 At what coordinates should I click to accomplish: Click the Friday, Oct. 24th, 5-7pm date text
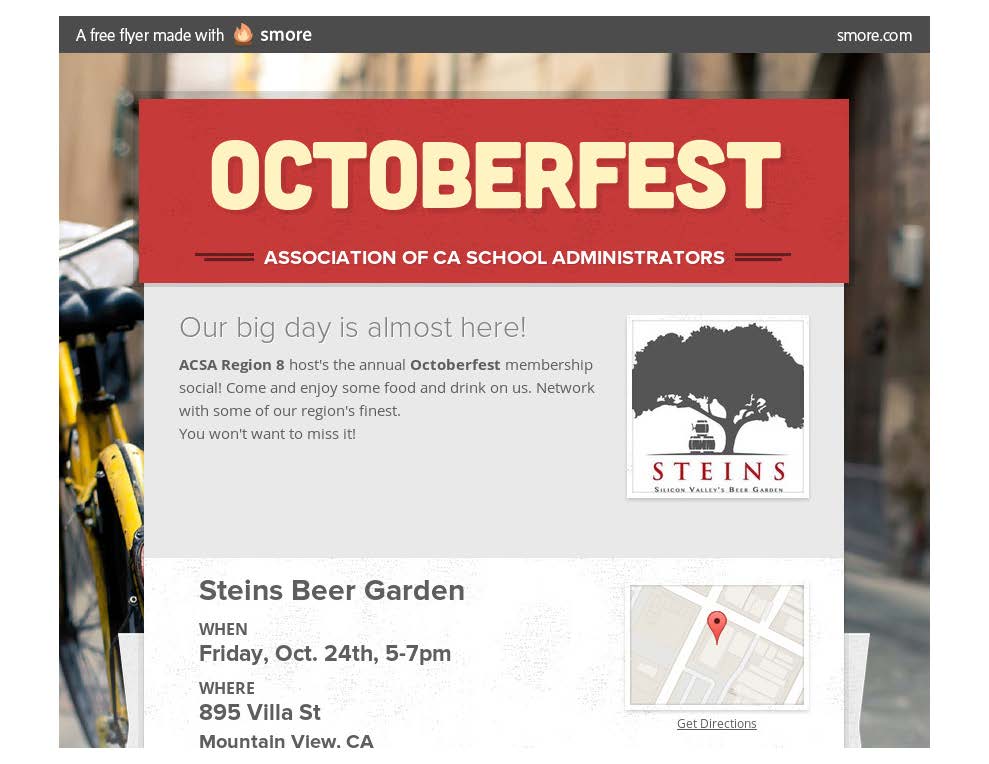[x=325, y=654]
